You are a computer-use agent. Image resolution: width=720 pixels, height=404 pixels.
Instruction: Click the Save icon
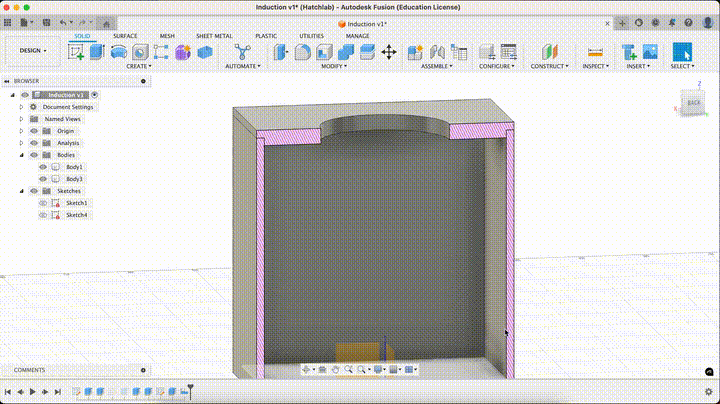pyautogui.click(x=46, y=22)
